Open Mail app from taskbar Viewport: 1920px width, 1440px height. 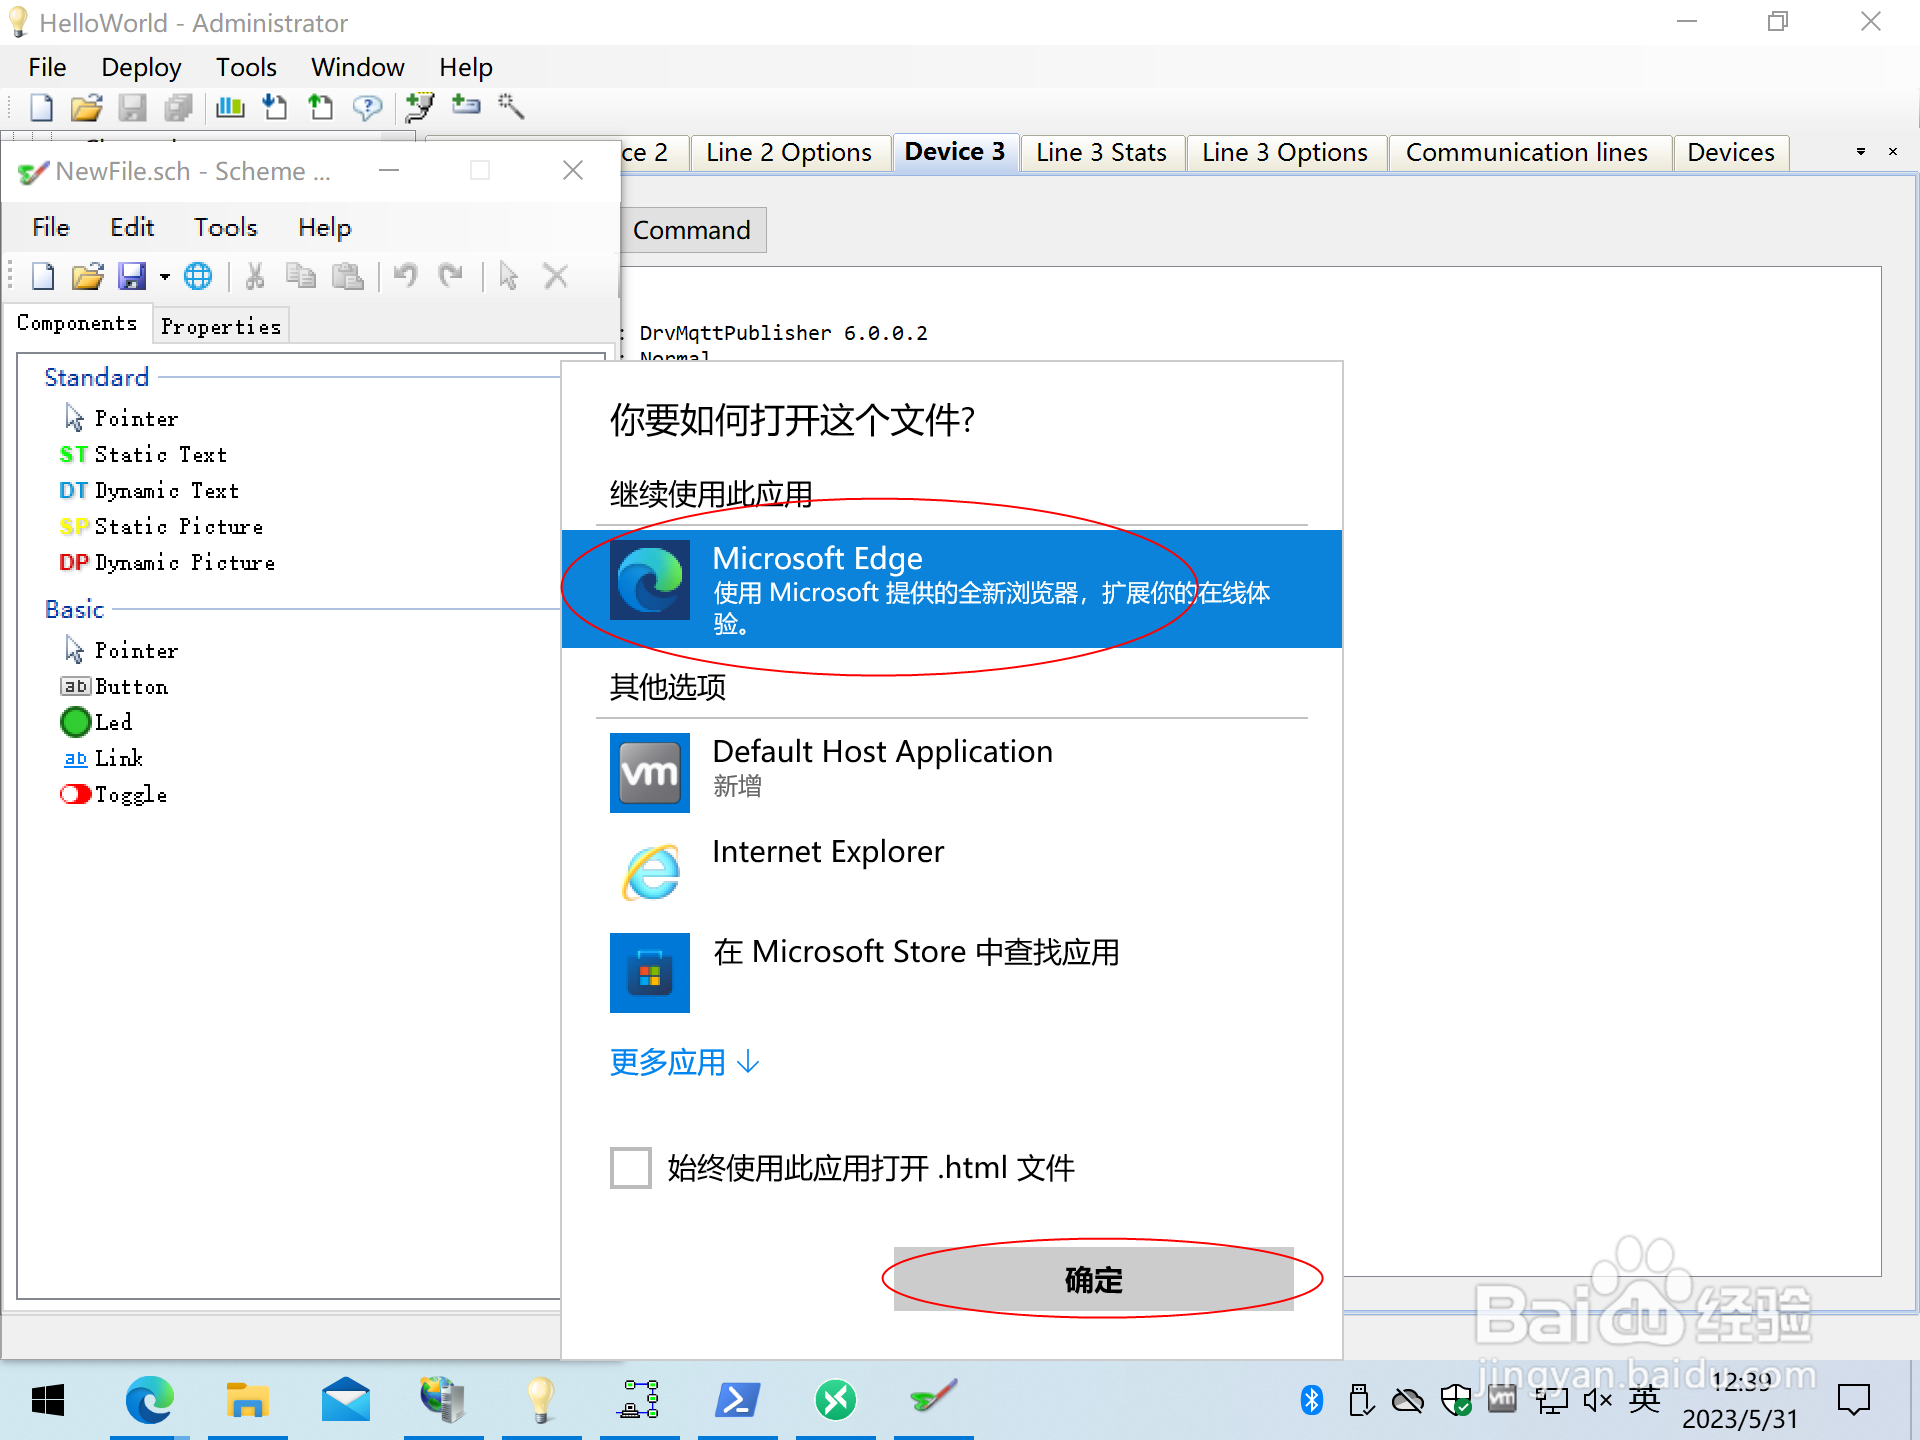pyautogui.click(x=345, y=1400)
